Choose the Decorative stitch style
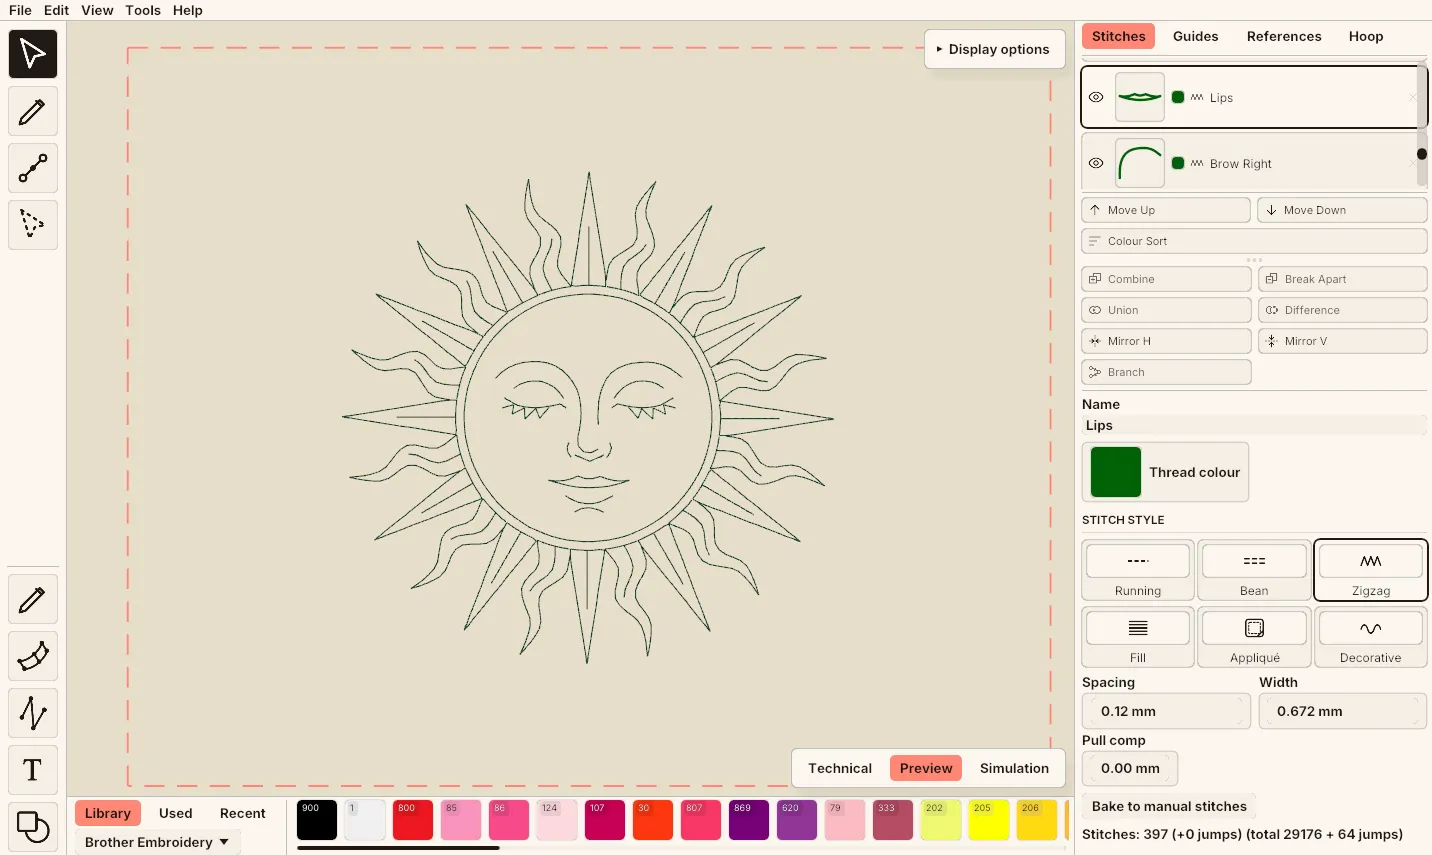Image resolution: width=1432 pixels, height=855 pixels. tap(1370, 638)
